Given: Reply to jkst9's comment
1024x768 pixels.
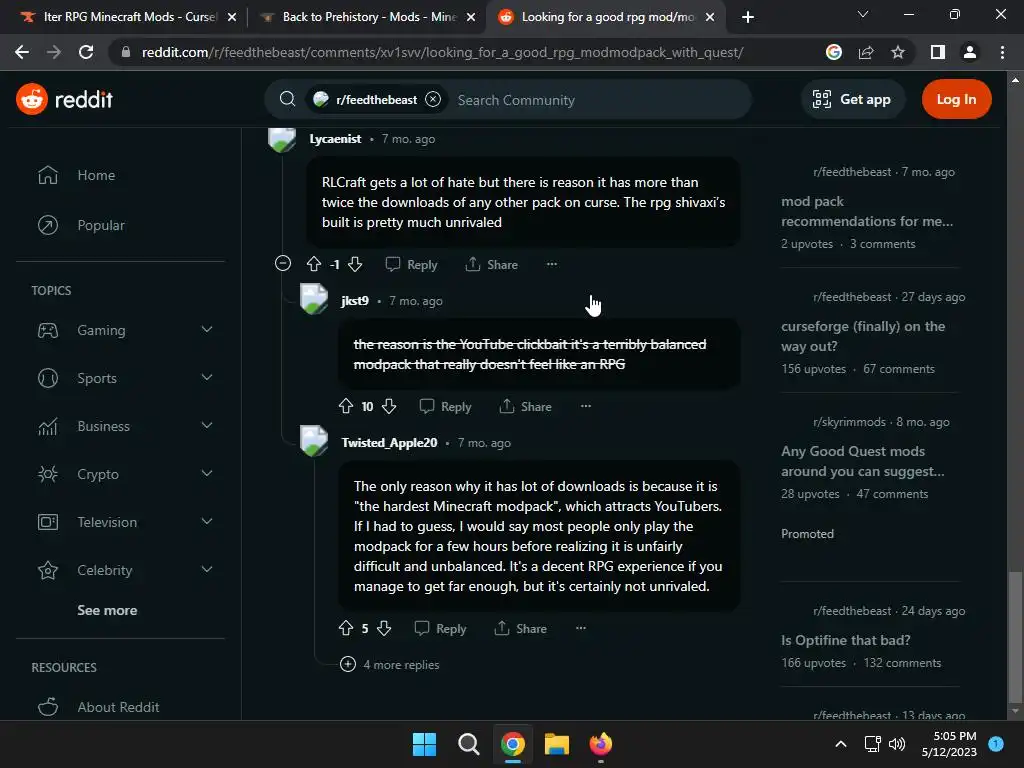Looking at the screenshot, I should point(445,406).
